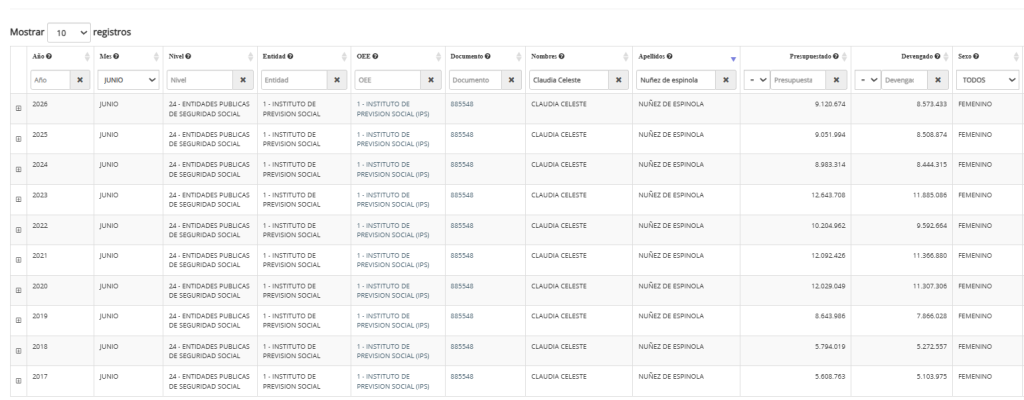Click the Sexo column help icon
This screenshot has height=400, width=1024.
point(976,57)
